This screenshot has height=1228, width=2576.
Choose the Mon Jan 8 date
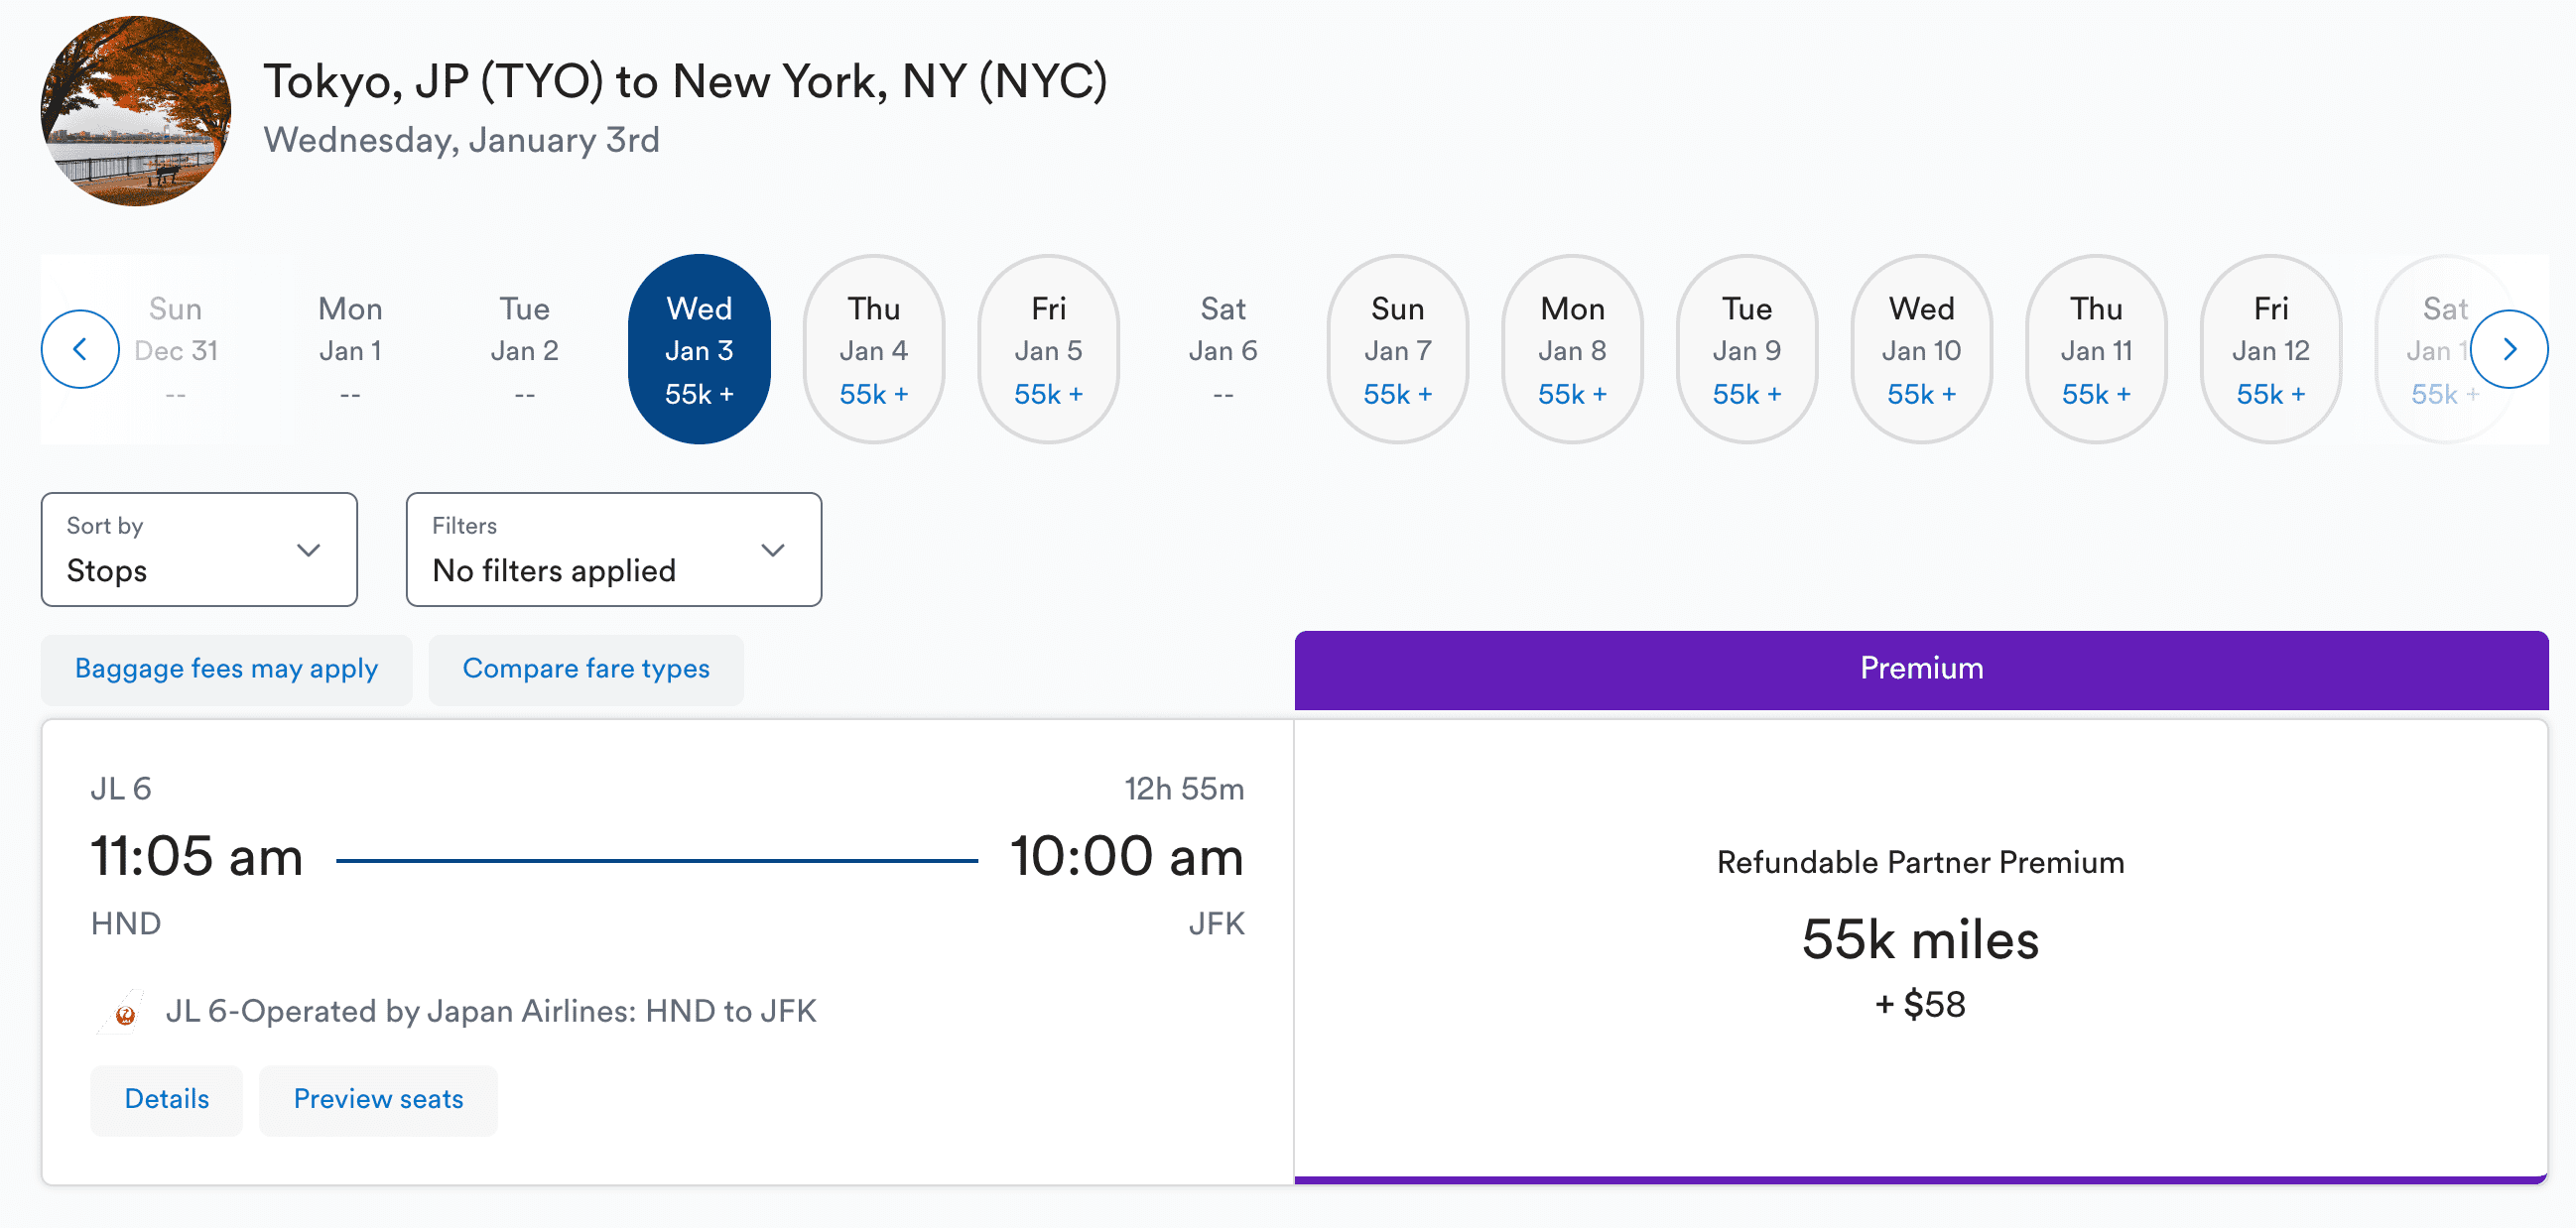1572,349
